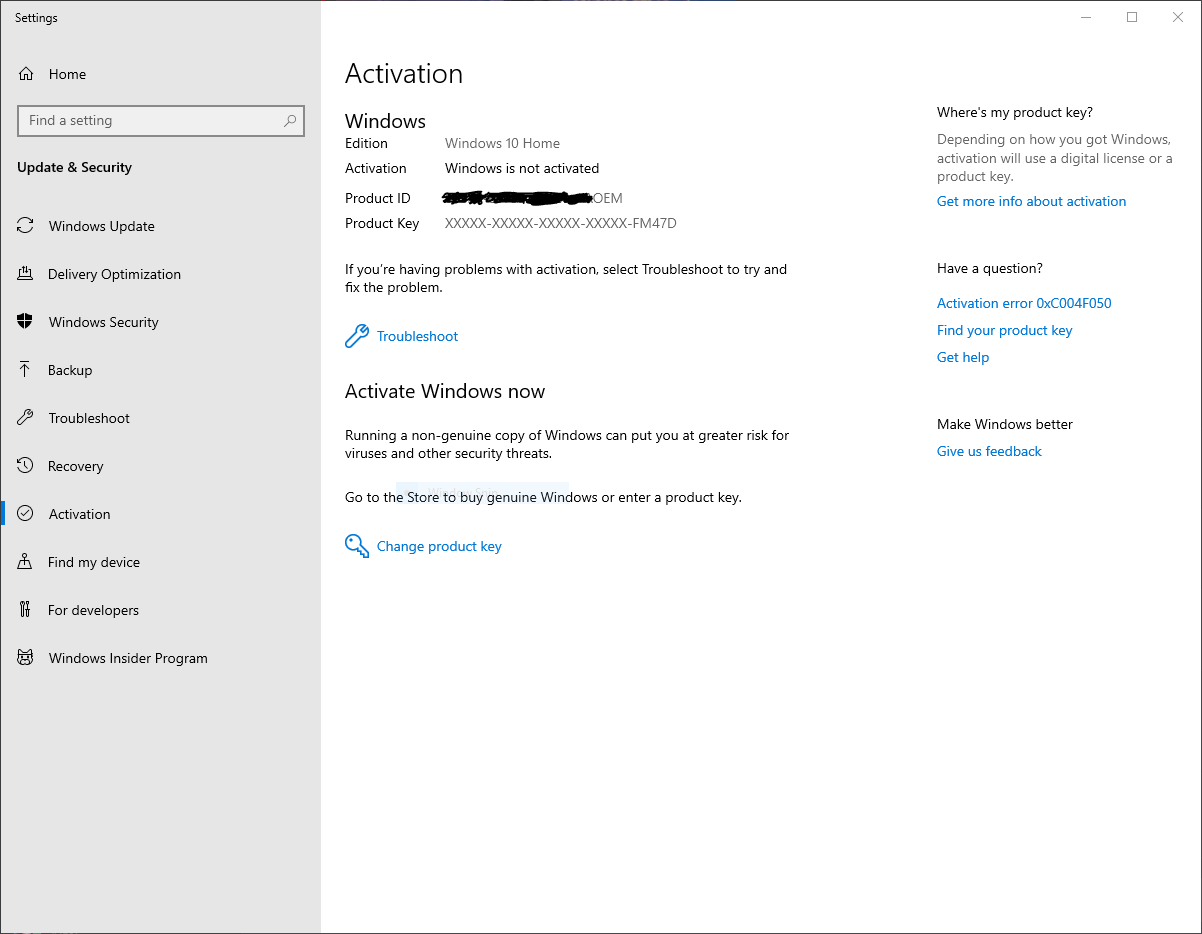Select Backup in the sidebar
The height and width of the screenshot is (934, 1202).
tap(160, 370)
